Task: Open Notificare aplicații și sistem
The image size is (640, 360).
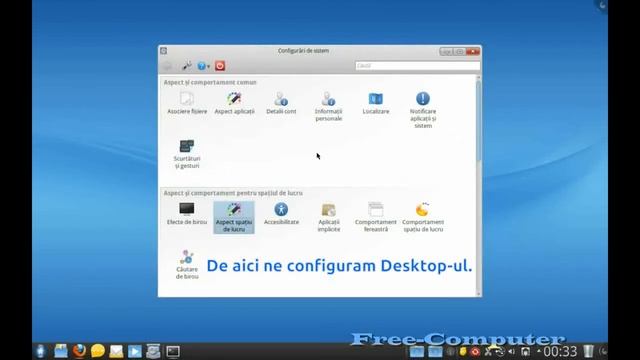Action: pyautogui.click(x=423, y=110)
